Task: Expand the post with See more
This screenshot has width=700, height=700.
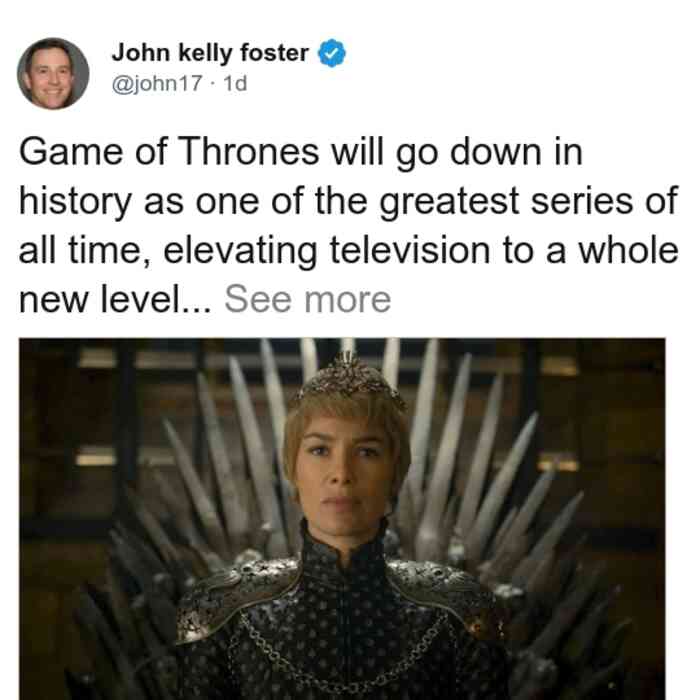Action: coord(308,299)
